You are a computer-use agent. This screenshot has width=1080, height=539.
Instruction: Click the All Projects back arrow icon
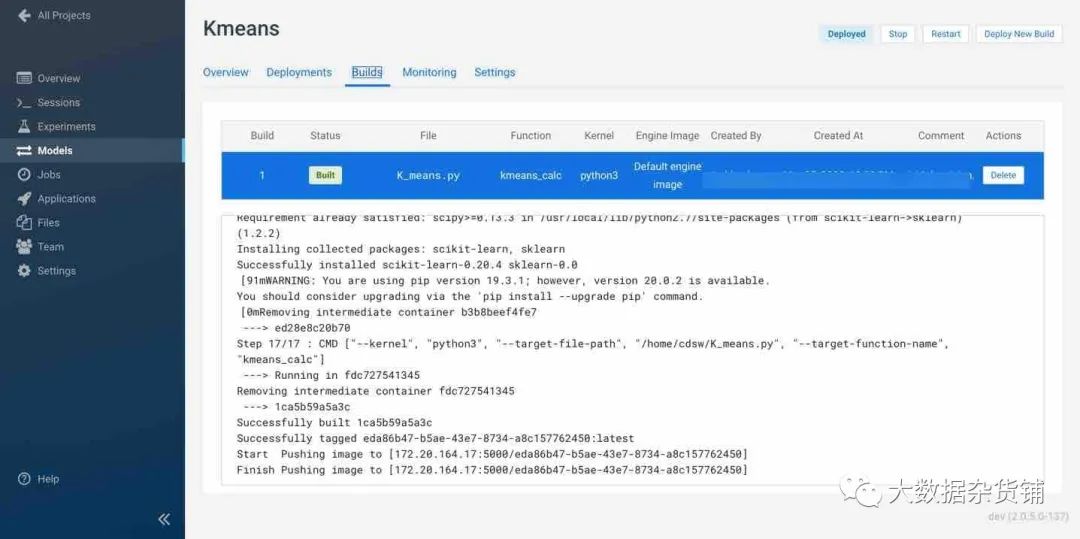24,15
